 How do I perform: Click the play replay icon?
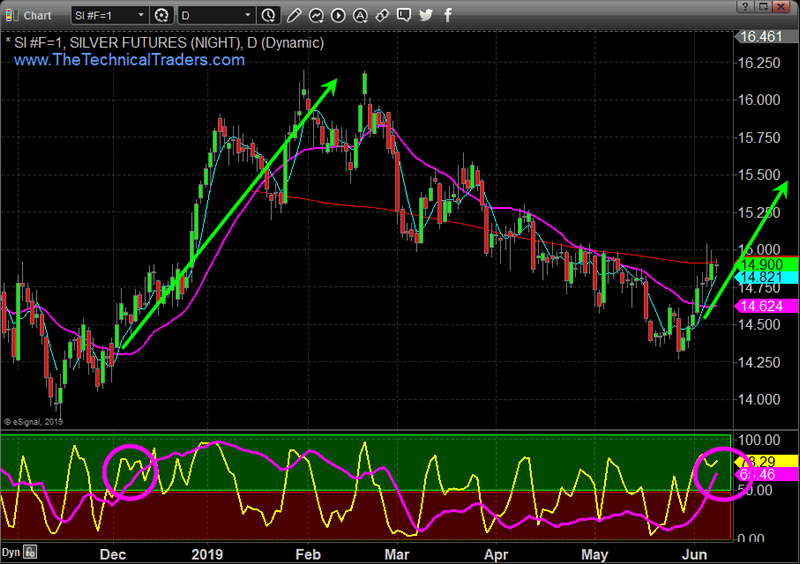337,15
